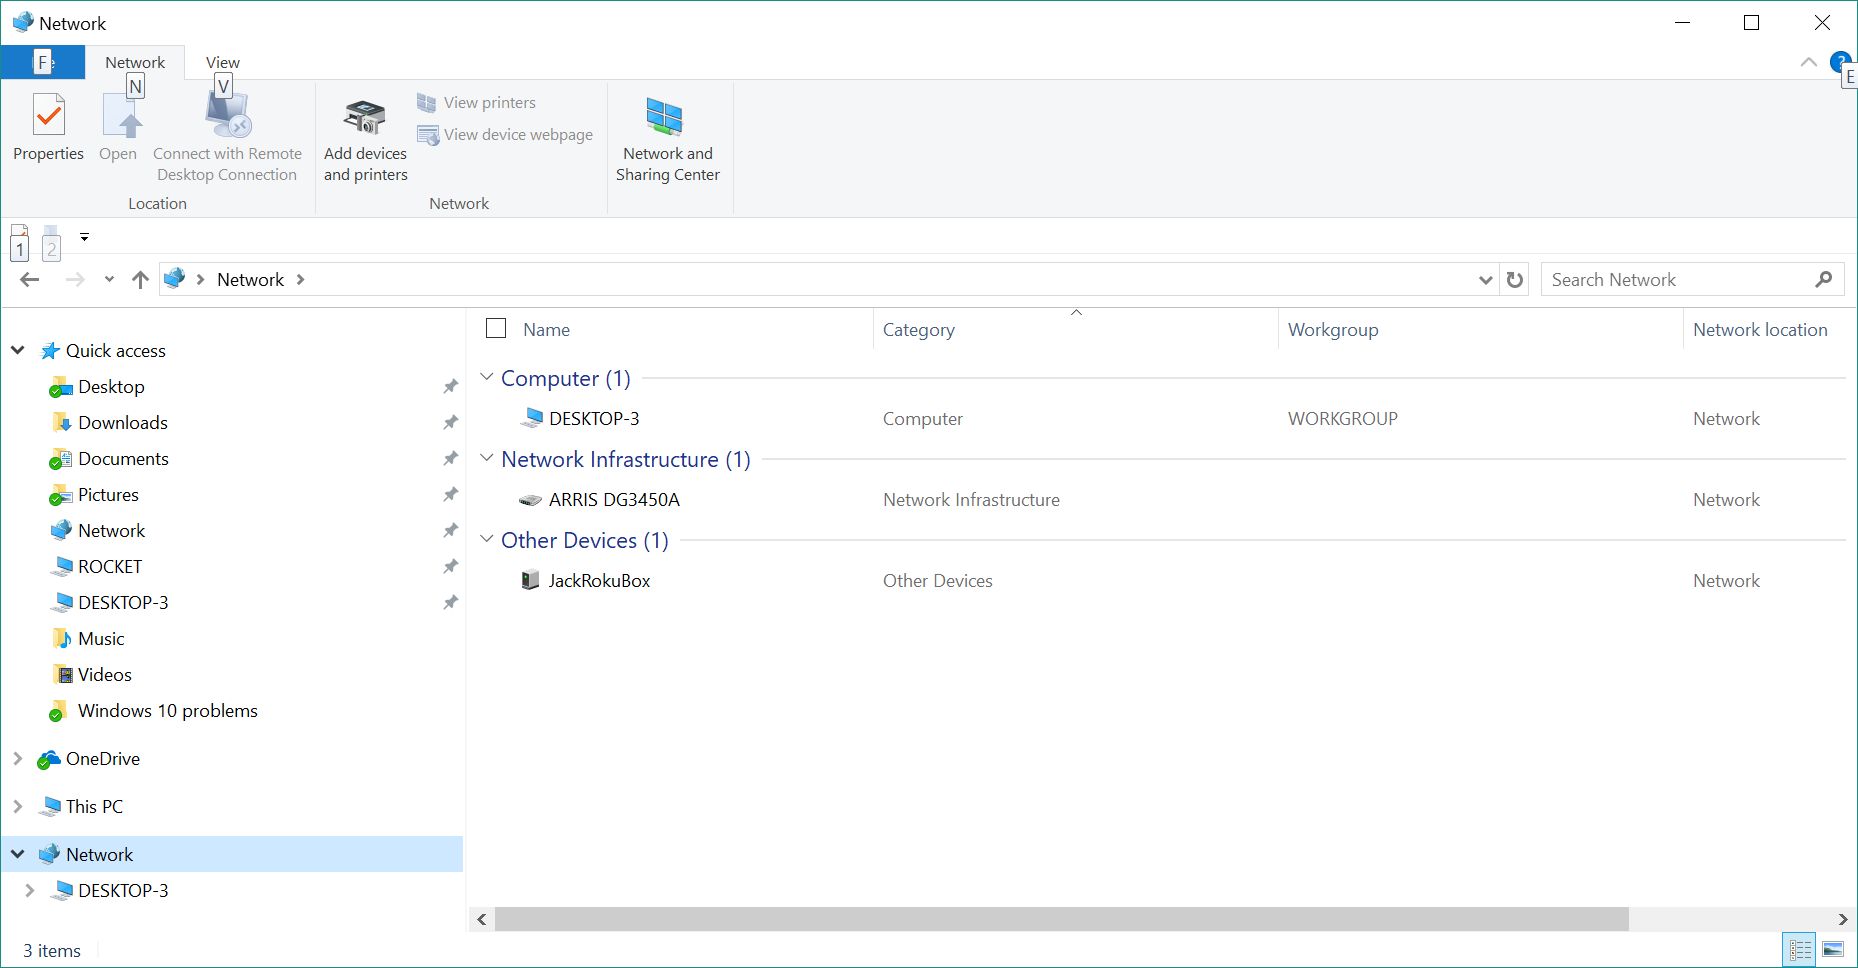Open Network and Sharing Center
Viewport: 1858px width, 968px height.
[667, 139]
